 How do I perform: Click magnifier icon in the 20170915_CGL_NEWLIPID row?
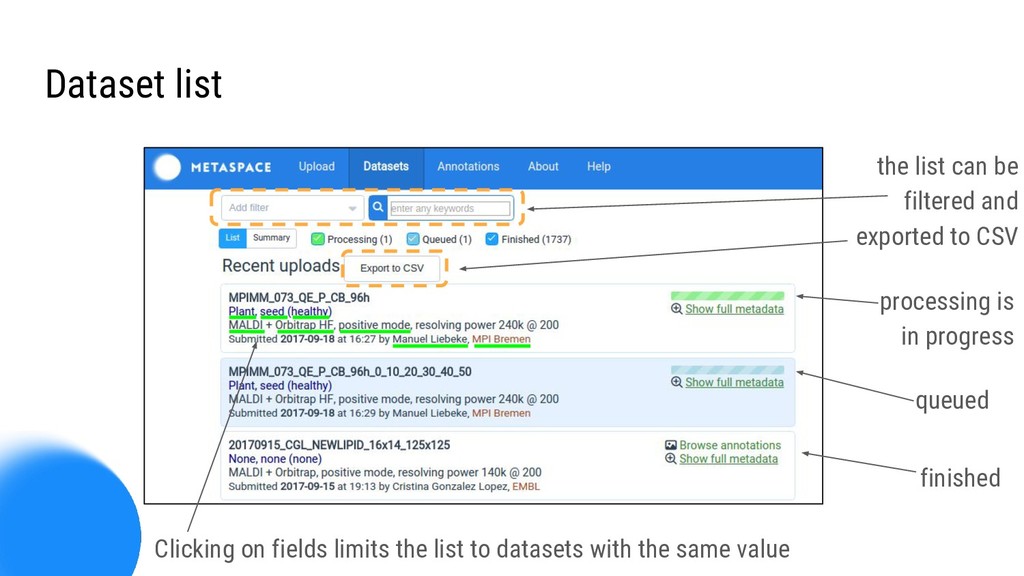[x=671, y=458]
